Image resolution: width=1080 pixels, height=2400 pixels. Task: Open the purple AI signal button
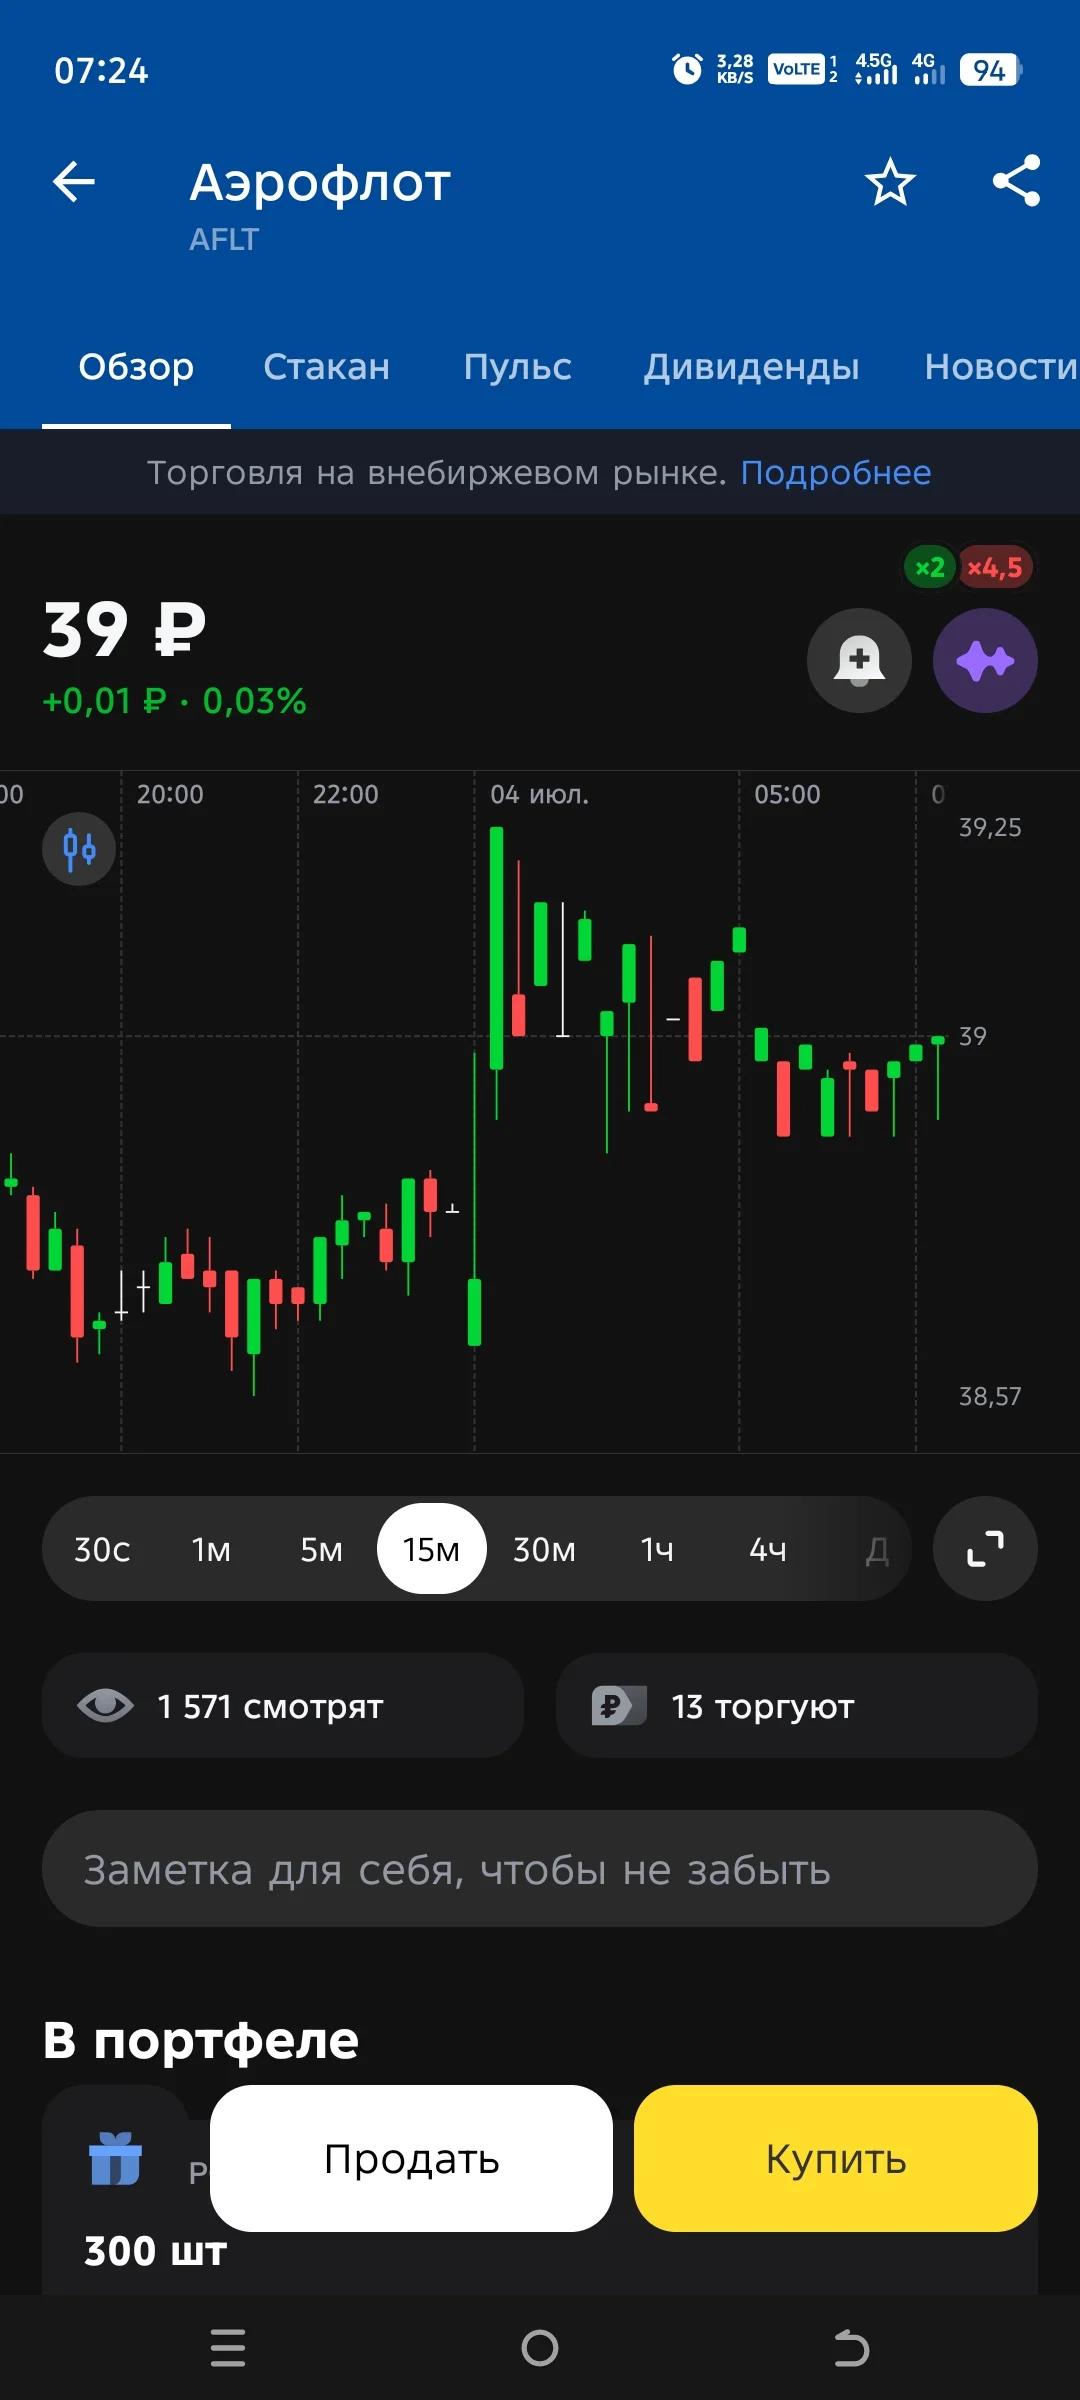pos(985,661)
